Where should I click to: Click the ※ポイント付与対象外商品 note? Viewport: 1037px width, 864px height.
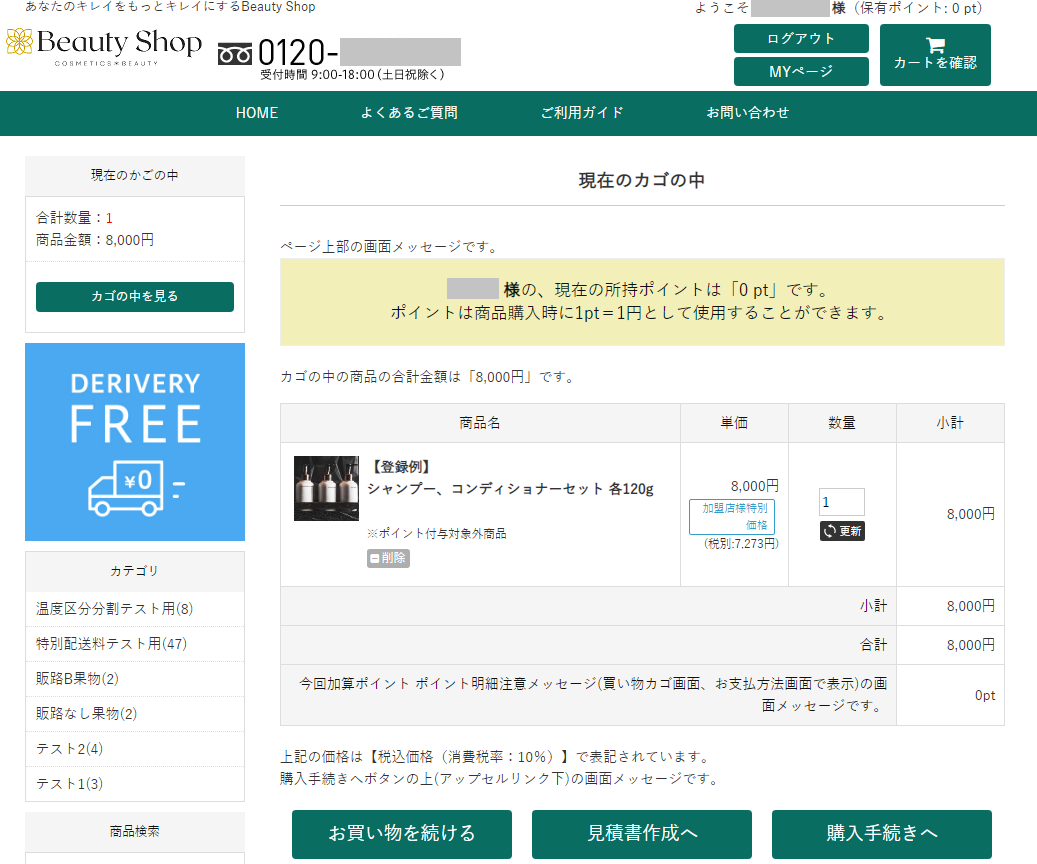coord(436,534)
